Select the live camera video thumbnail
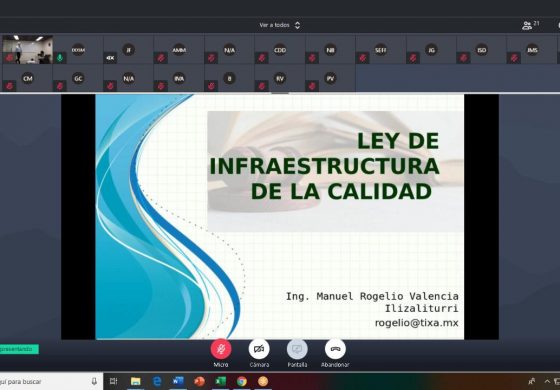Viewport: 560px width, 390px height. tap(28, 49)
